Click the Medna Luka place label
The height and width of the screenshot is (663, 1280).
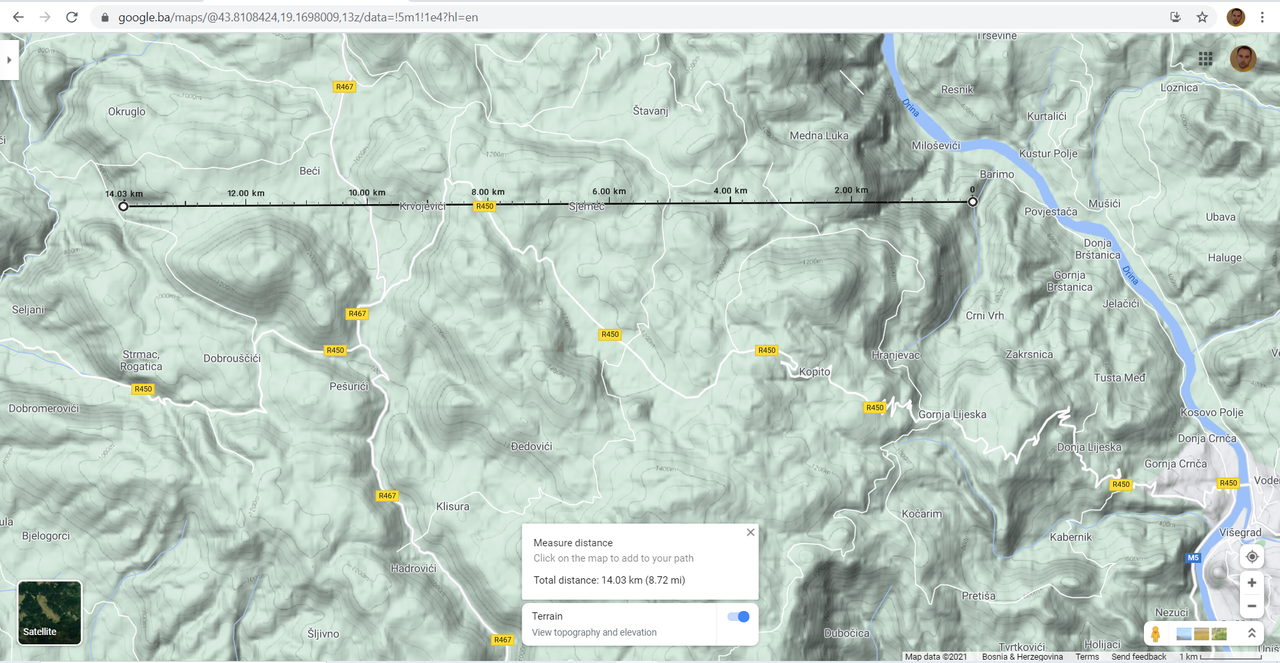click(819, 136)
